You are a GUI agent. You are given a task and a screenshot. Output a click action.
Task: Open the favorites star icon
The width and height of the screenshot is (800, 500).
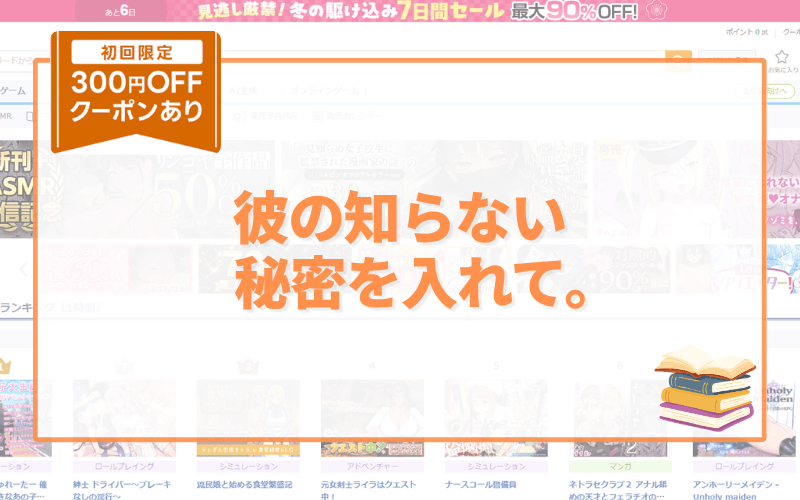click(782, 56)
